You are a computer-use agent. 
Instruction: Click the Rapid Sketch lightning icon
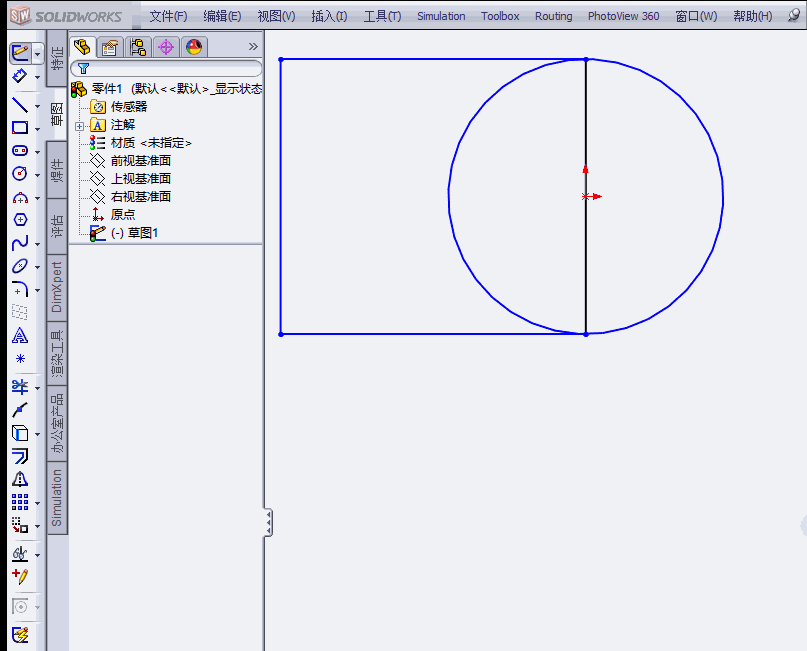(20, 635)
